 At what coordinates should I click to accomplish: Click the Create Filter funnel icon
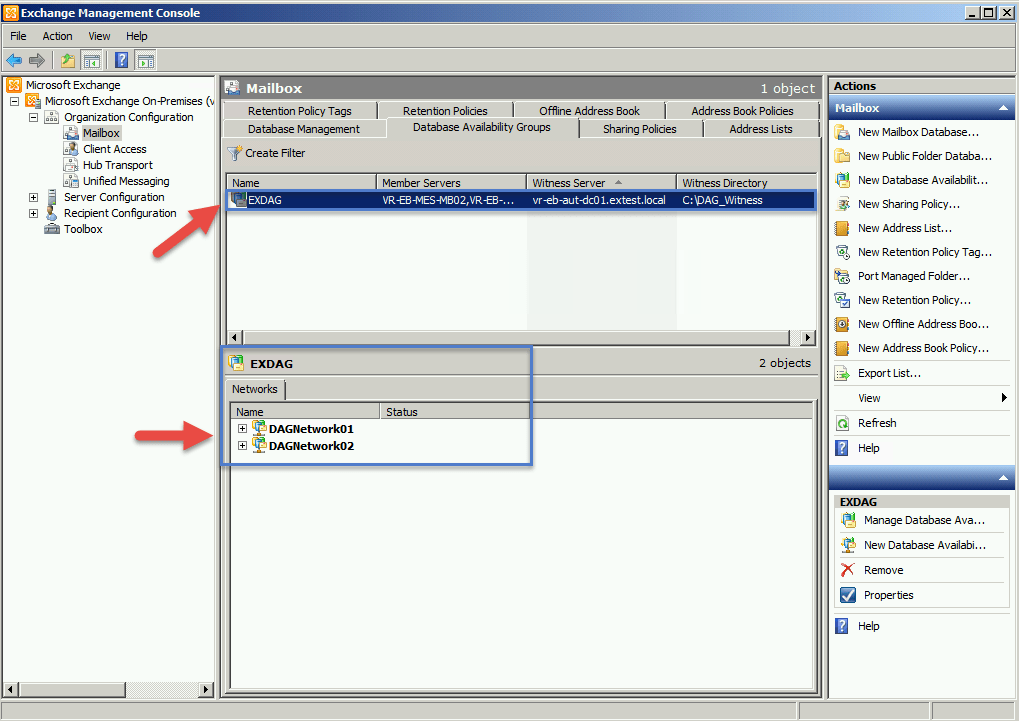[235, 153]
